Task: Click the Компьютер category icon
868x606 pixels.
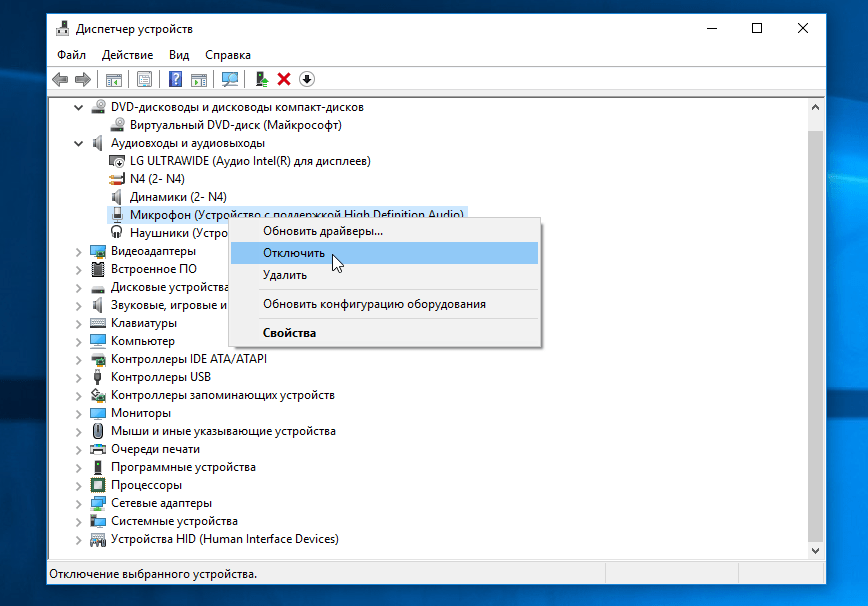Action: (x=98, y=341)
